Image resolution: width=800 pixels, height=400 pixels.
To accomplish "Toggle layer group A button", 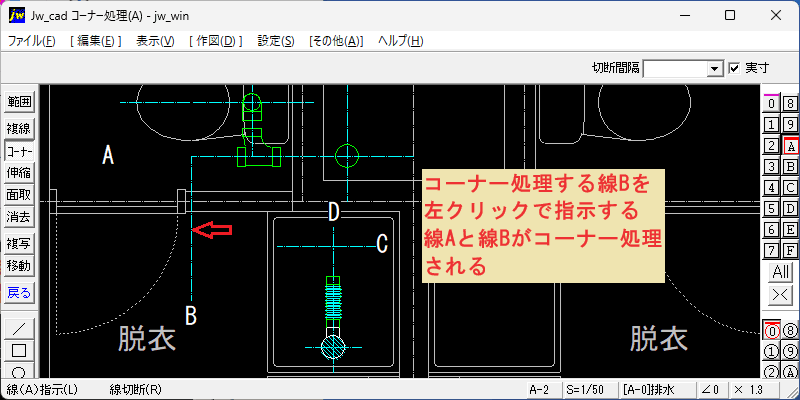I will point(790,146).
